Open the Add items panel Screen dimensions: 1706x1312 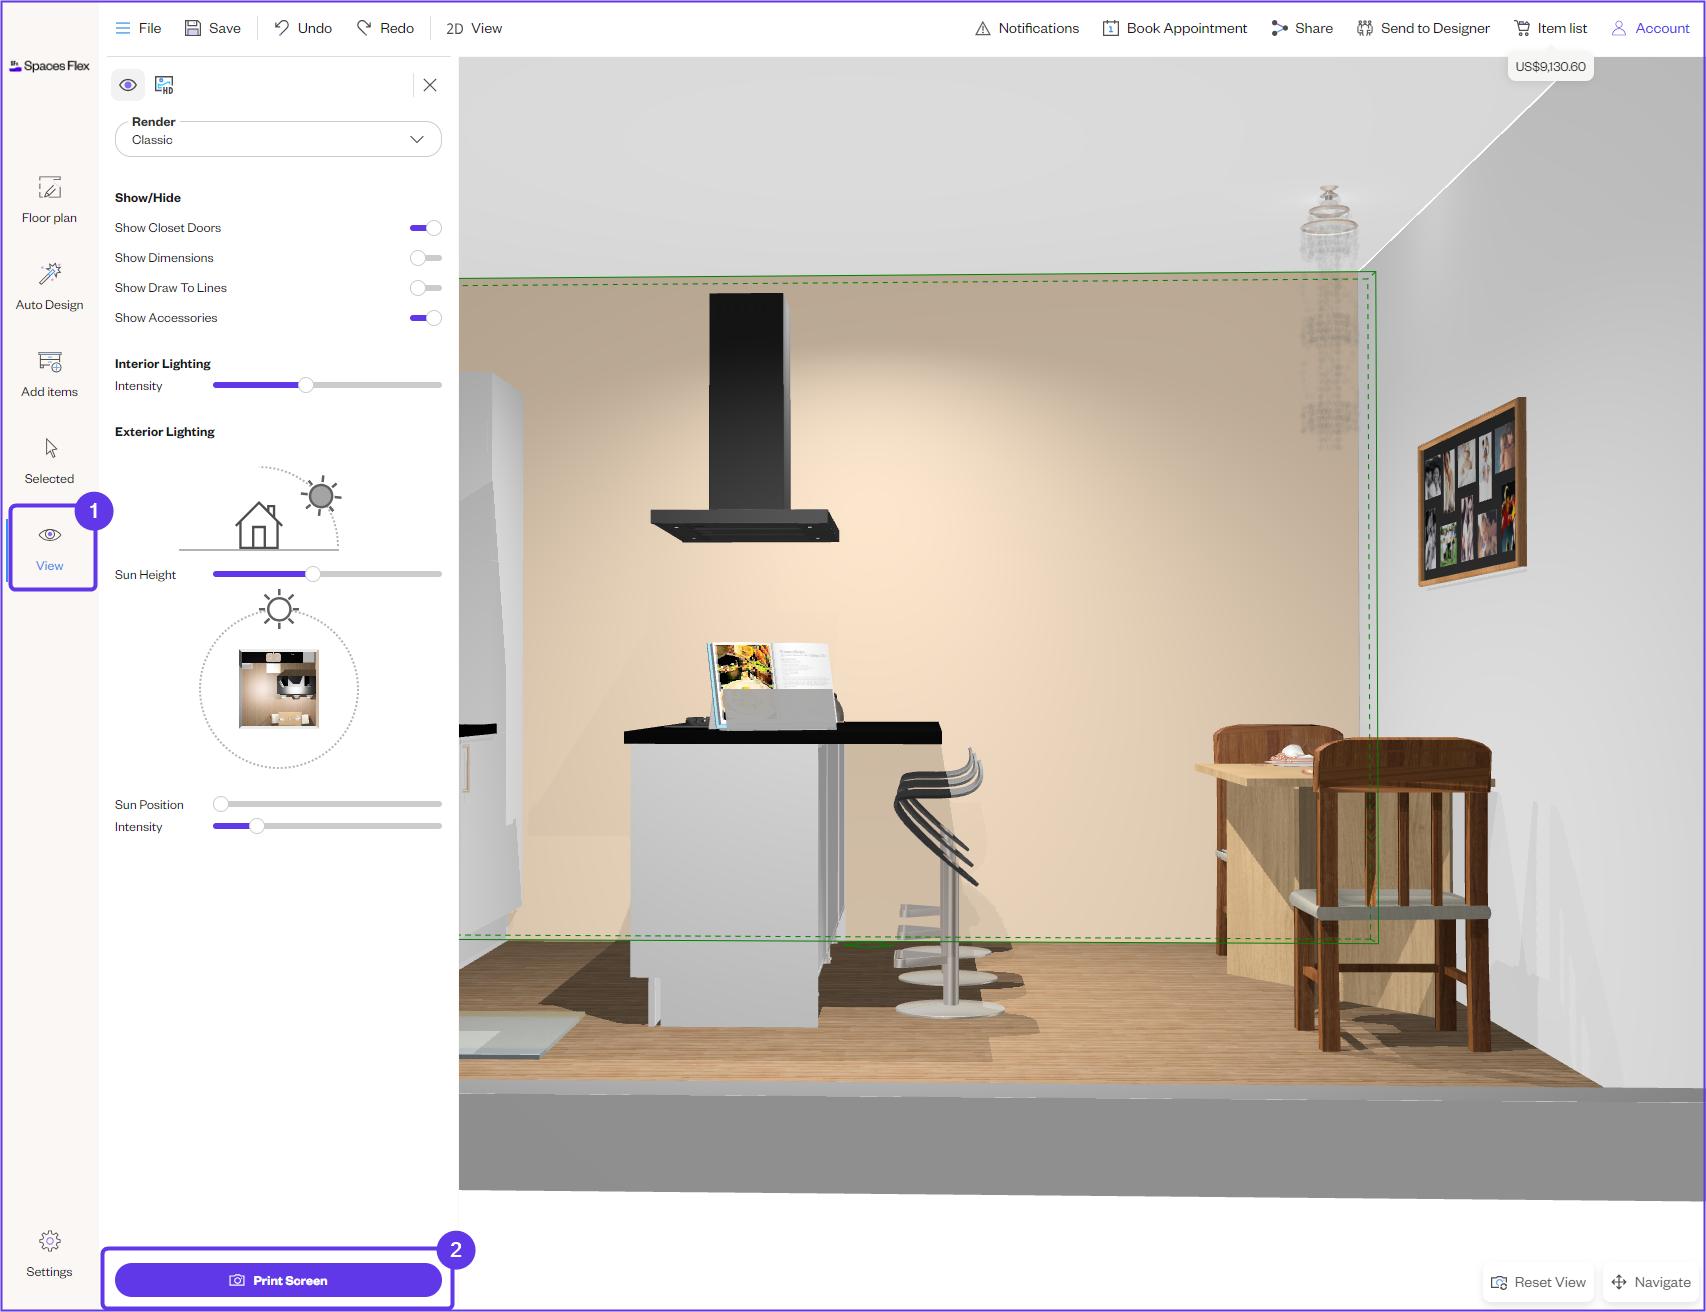(x=49, y=373)
